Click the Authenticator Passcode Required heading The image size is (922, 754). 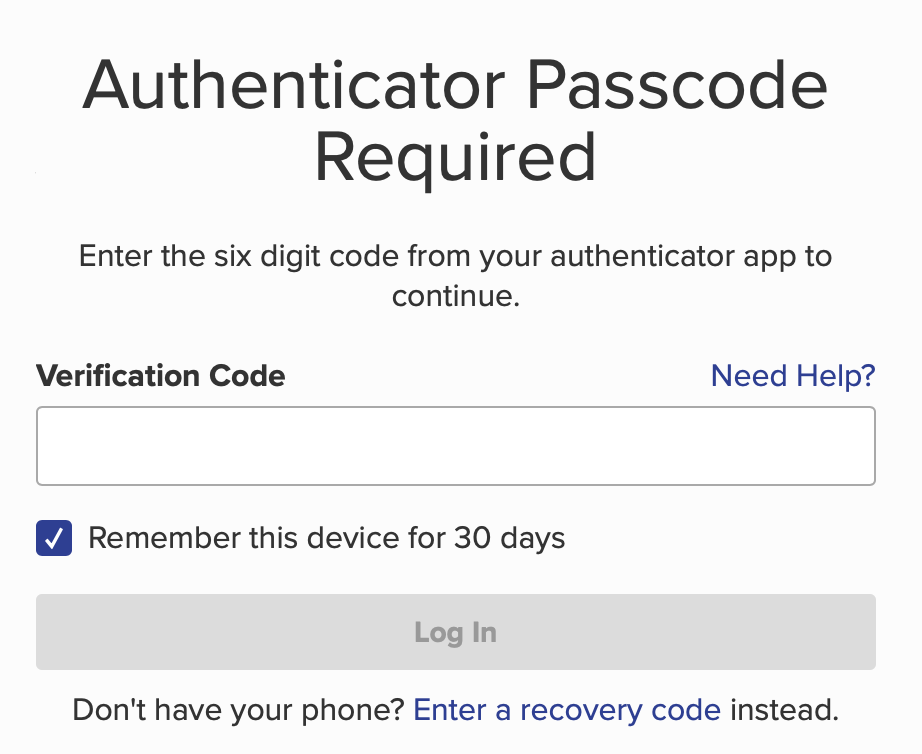455,122
